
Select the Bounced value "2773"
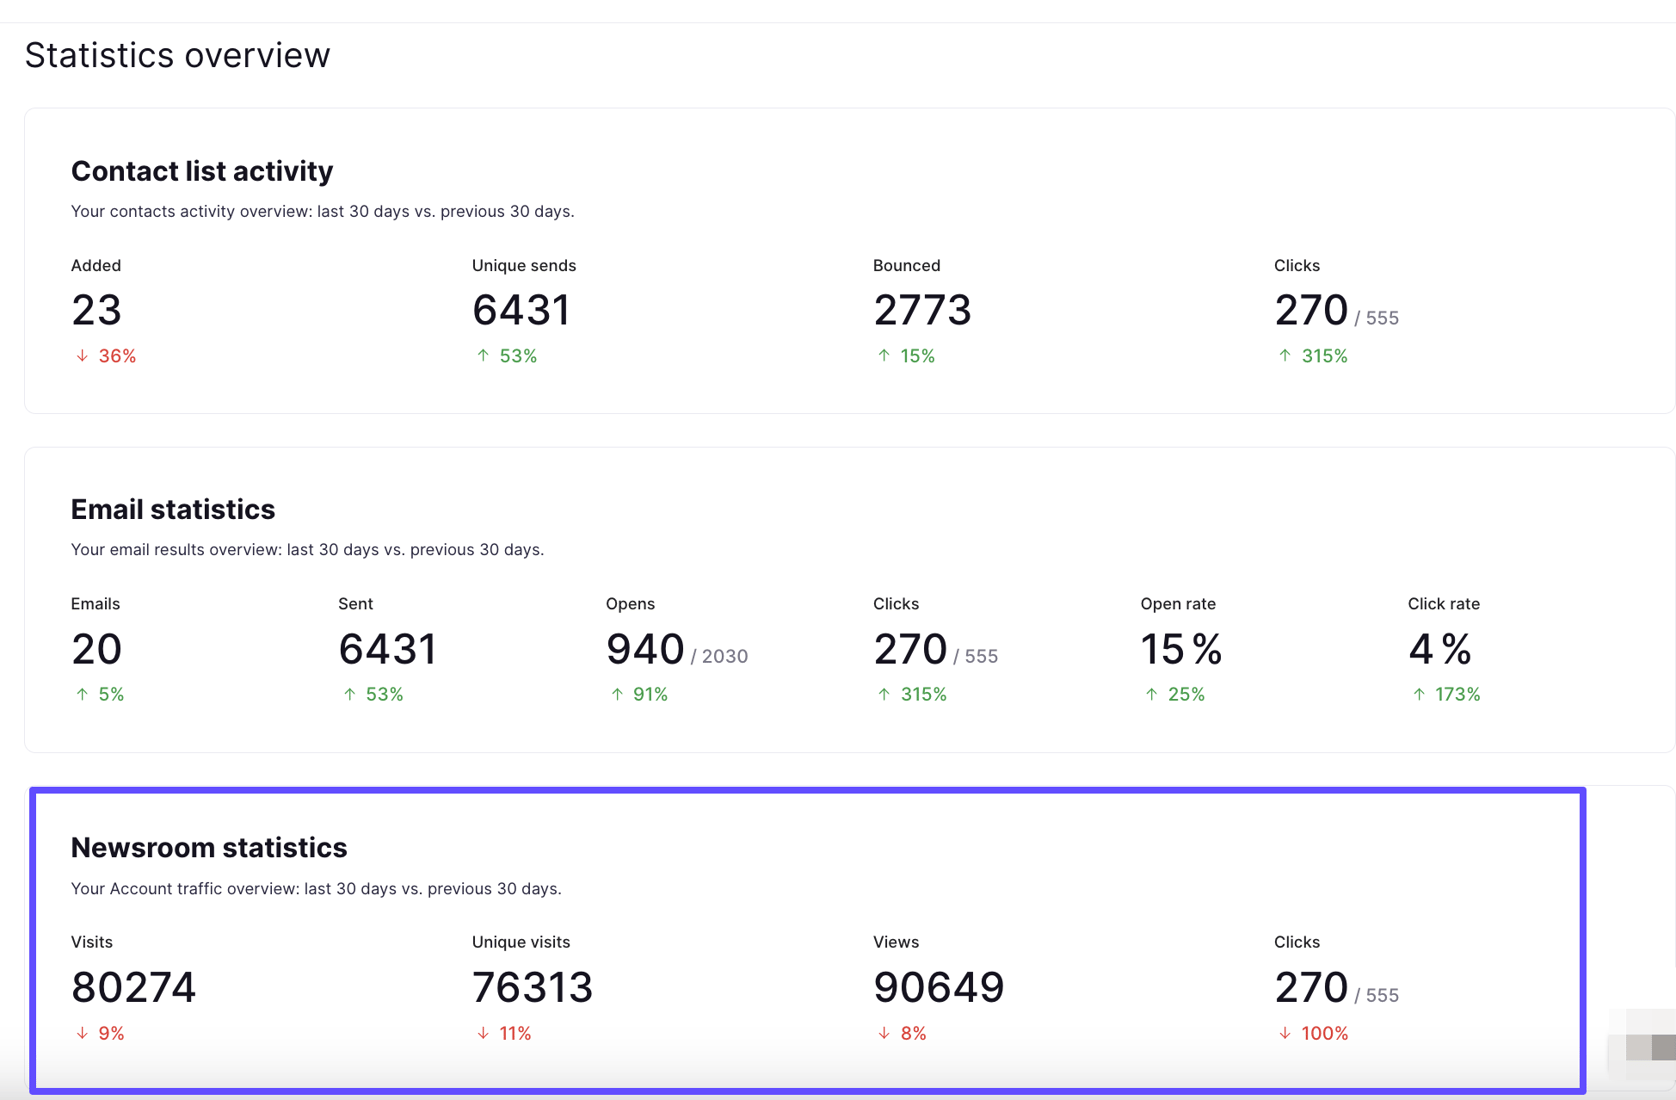(922, 310)
